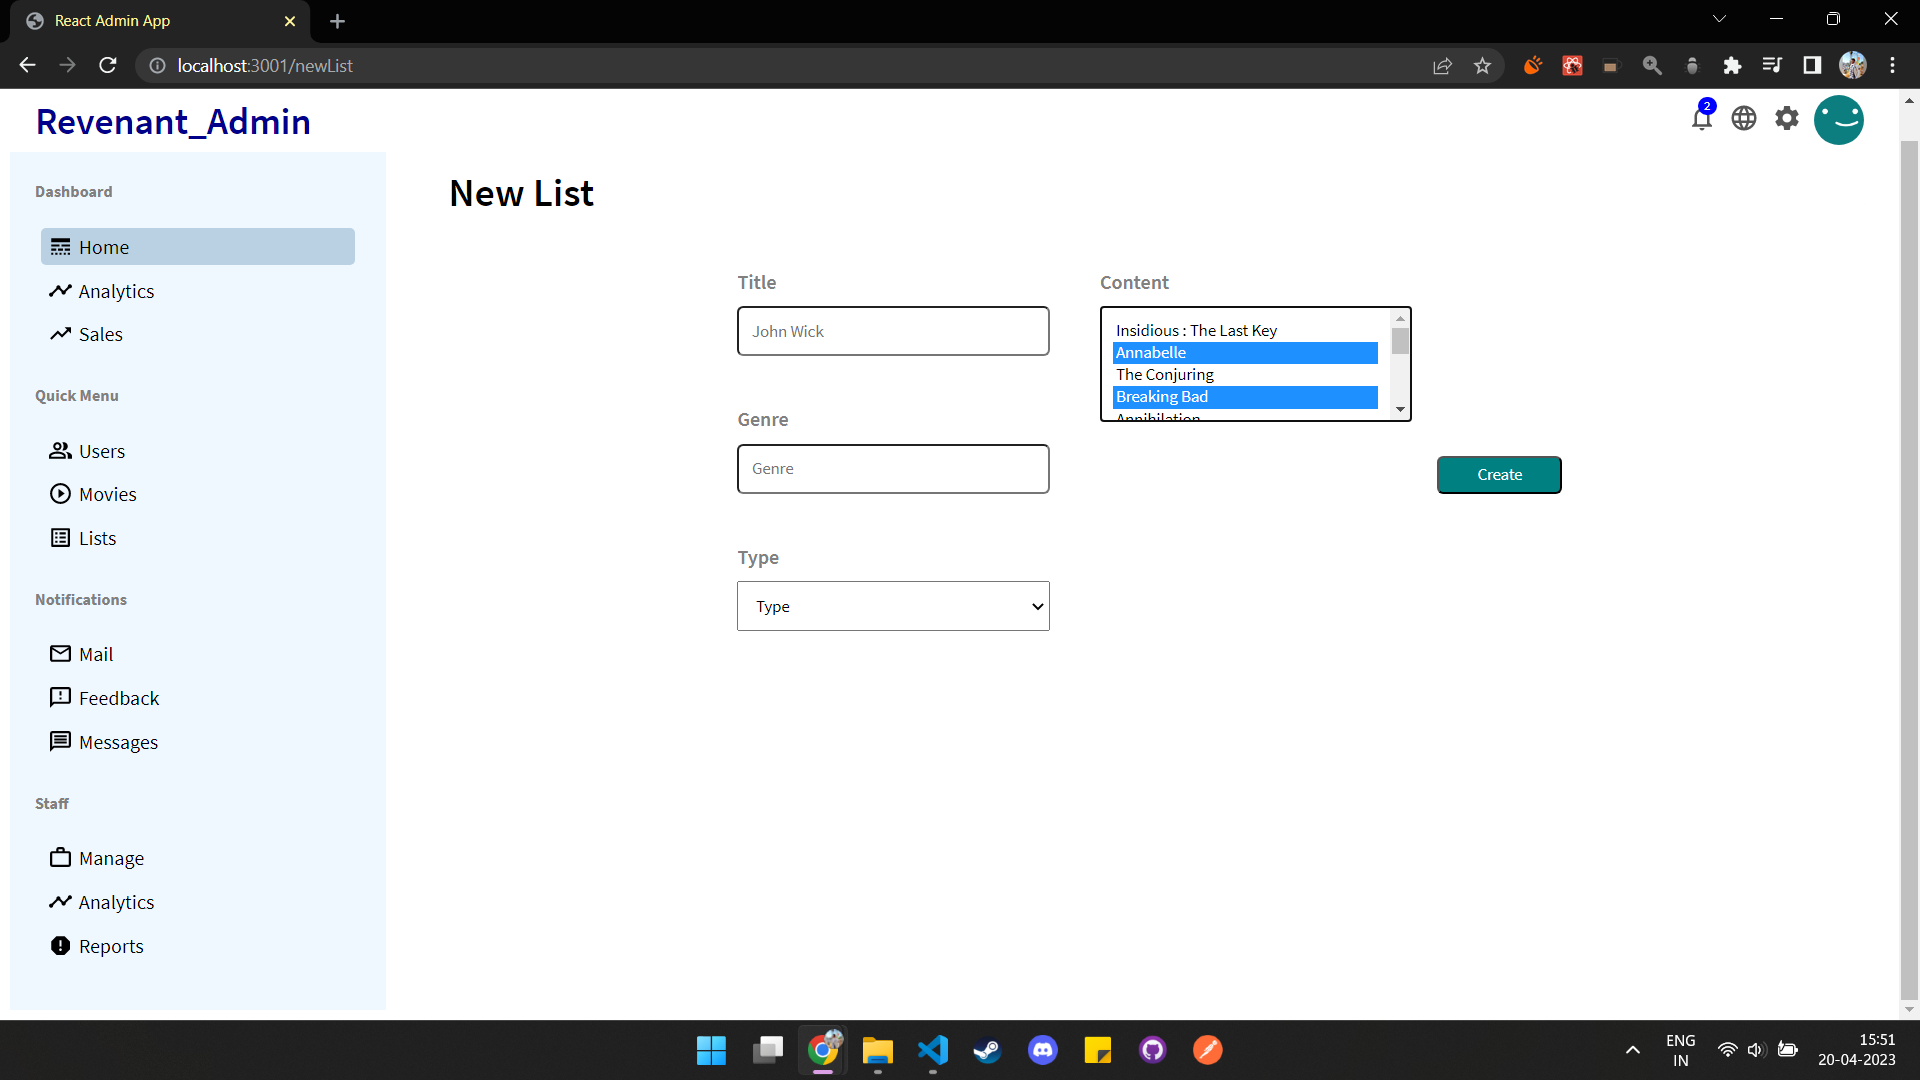Open Feedback menu item

[x=119, y=698]
